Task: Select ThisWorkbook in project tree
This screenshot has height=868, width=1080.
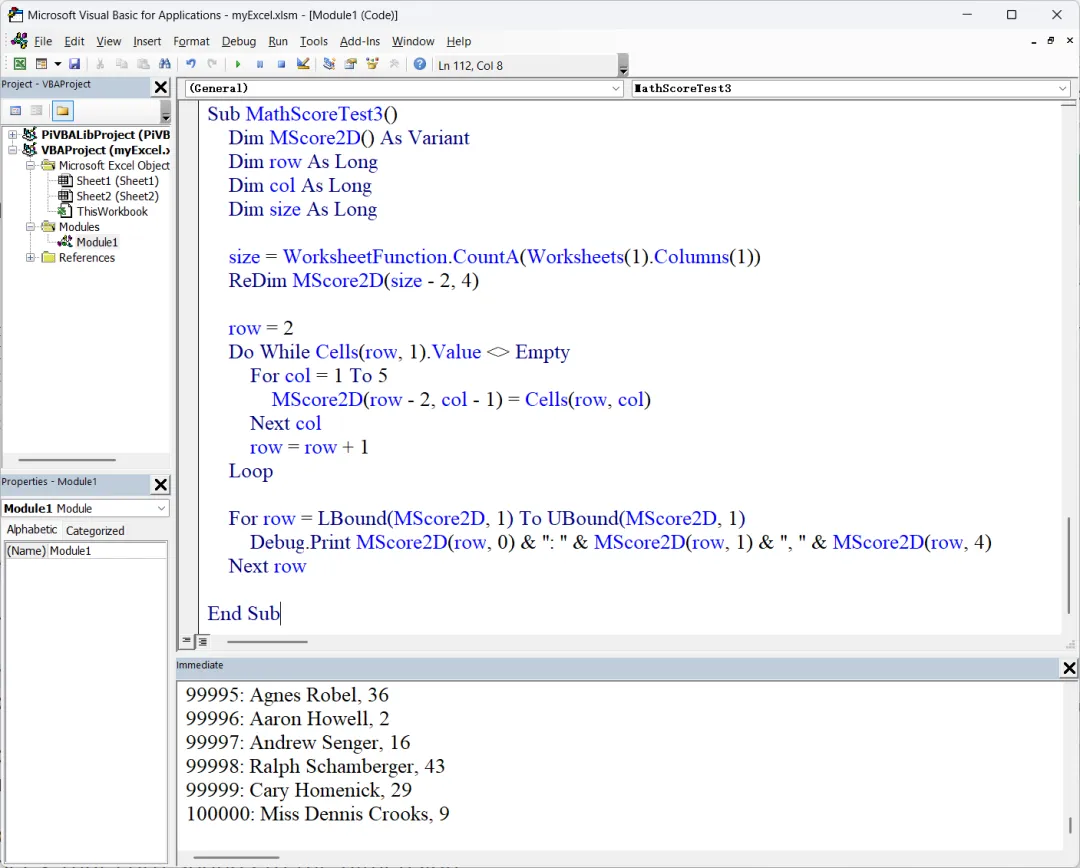Action: coord(112,211)
